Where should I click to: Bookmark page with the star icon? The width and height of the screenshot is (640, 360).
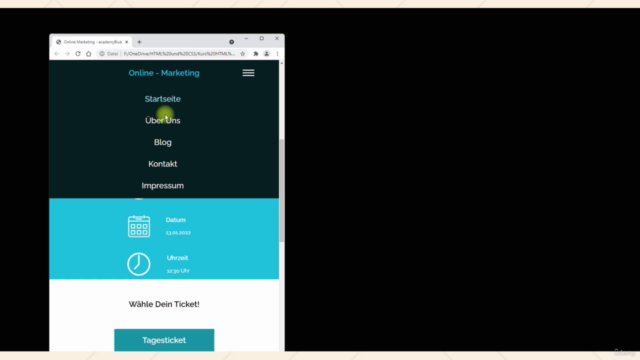point(242,54)
